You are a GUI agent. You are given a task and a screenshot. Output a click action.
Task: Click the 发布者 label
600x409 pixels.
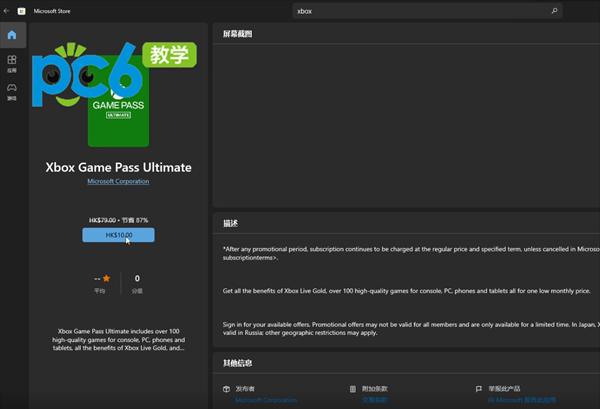point(245,389)
